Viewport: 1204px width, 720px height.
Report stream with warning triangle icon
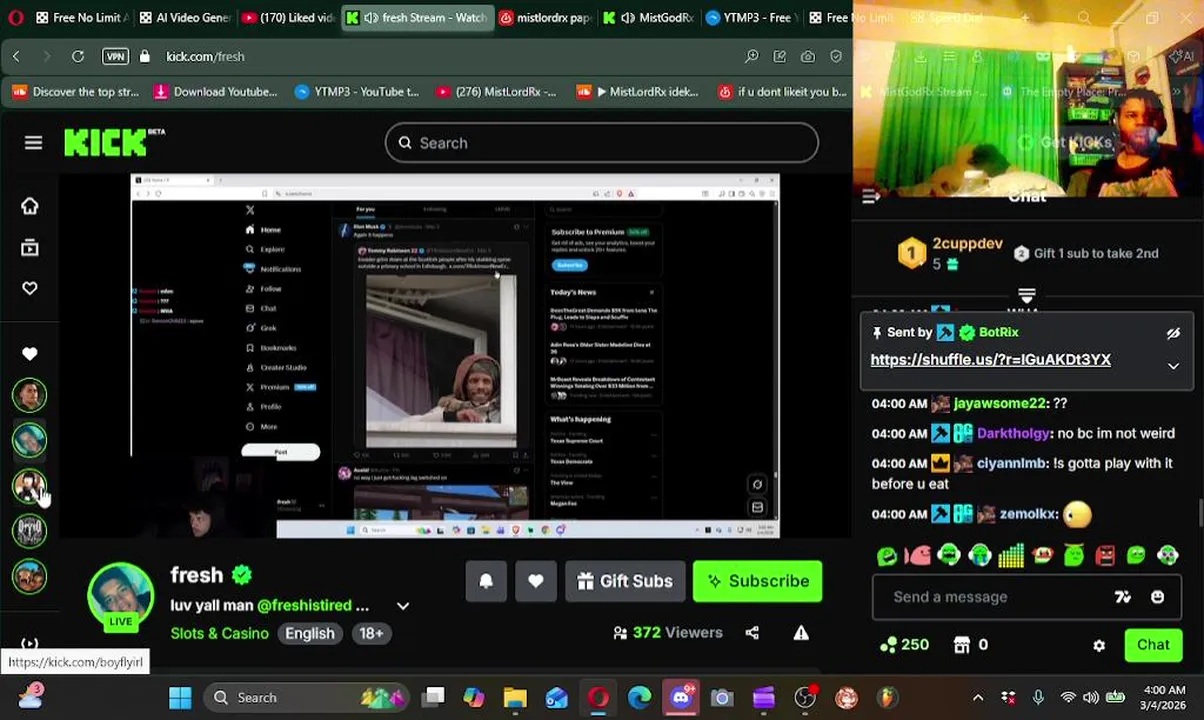[x=801, y=633]
